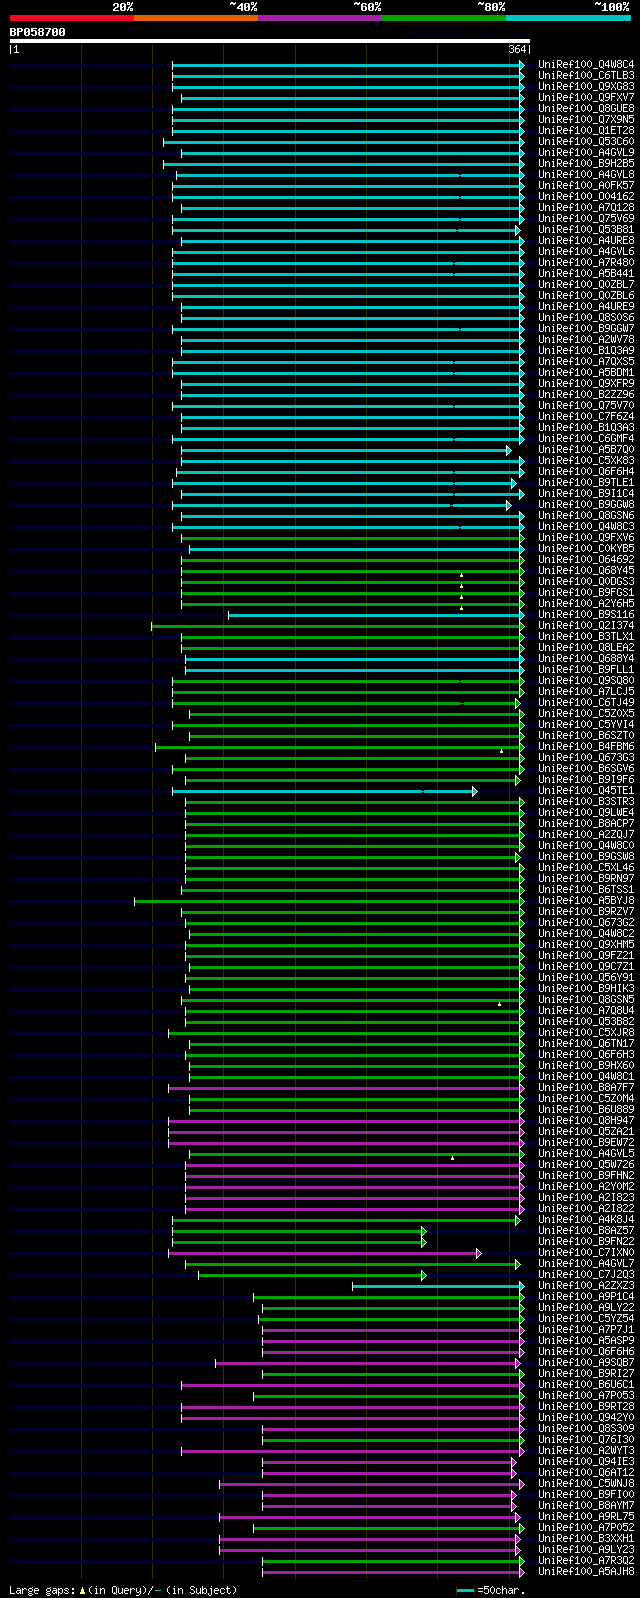
Task: Click the UniRef100_B6U889 identifier
Action: (x=586, y=1109)
